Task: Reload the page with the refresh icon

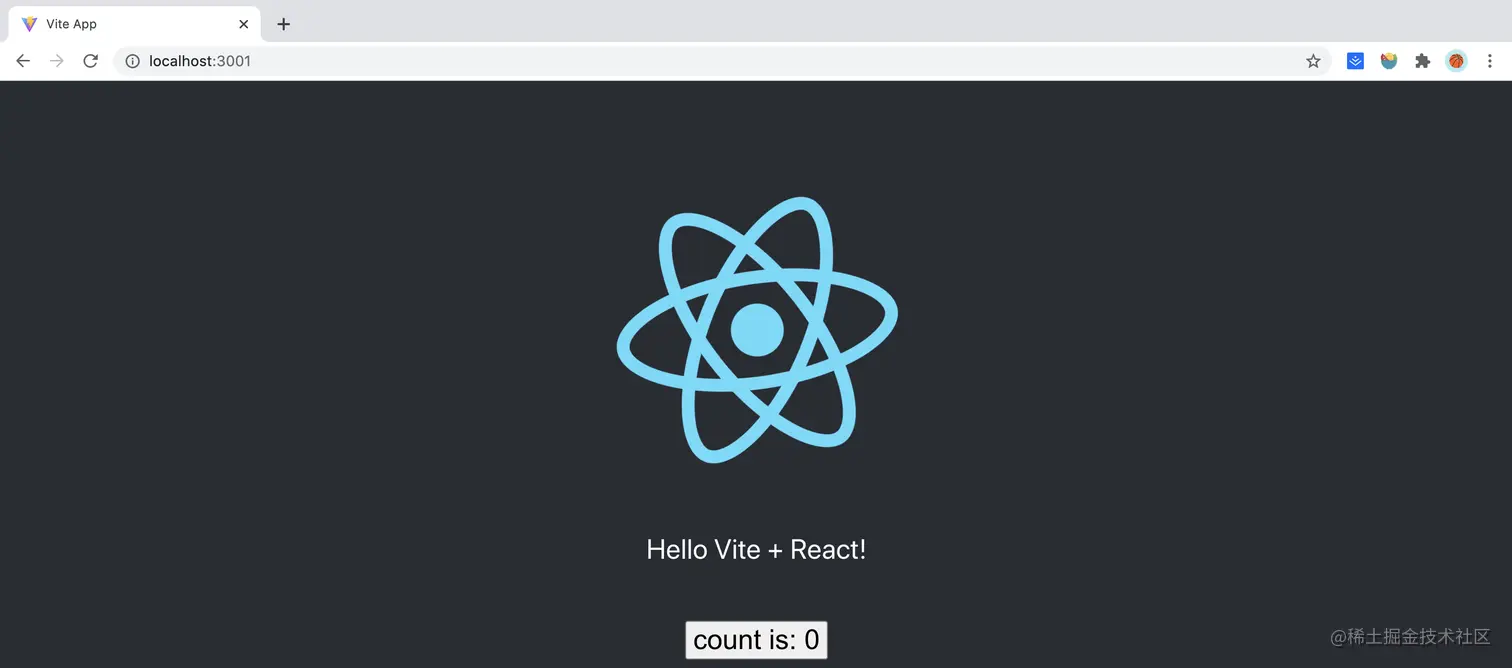Action: tap(90, 61)
